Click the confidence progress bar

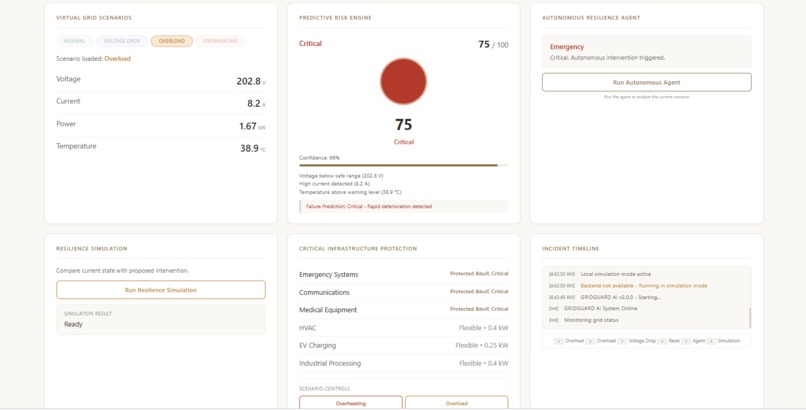[x=404, y=165]
